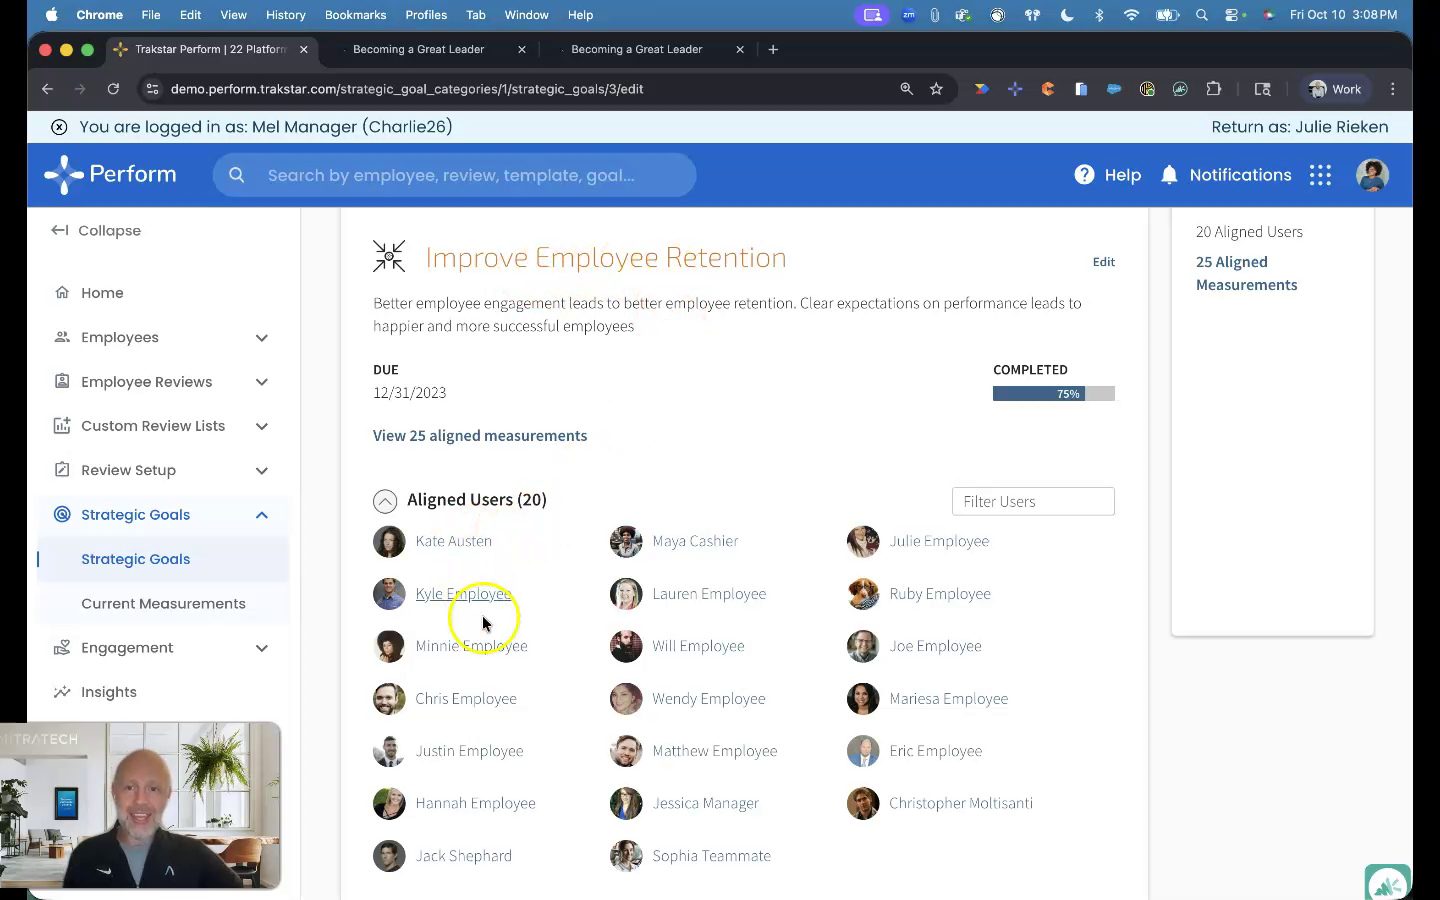Expand the Employees sidebar menu
Viewport: 1440px width, 900px height.
pos(261,338)
